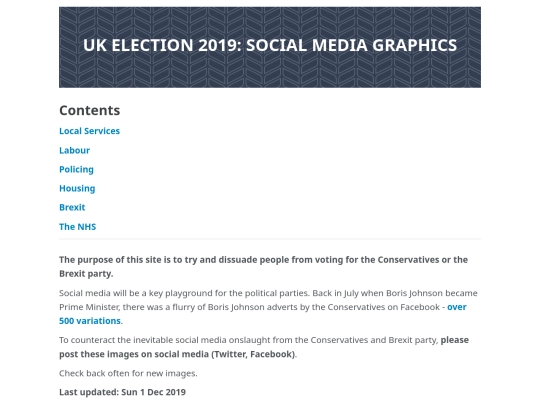Click the 'Prime Minister' words in paragraph
540x405 pixels.
tap(89, 307)
